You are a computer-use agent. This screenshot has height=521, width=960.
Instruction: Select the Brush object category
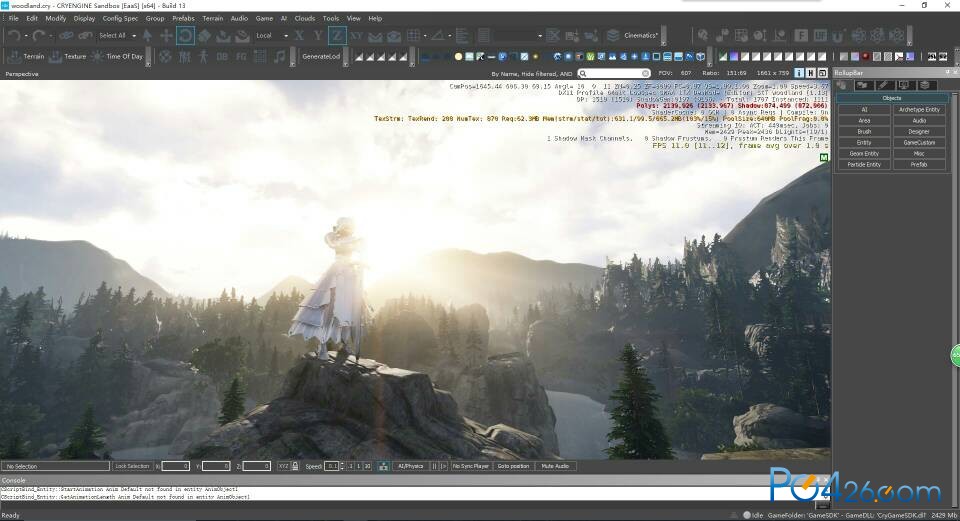pyautogui.click(x=864, y=132)
